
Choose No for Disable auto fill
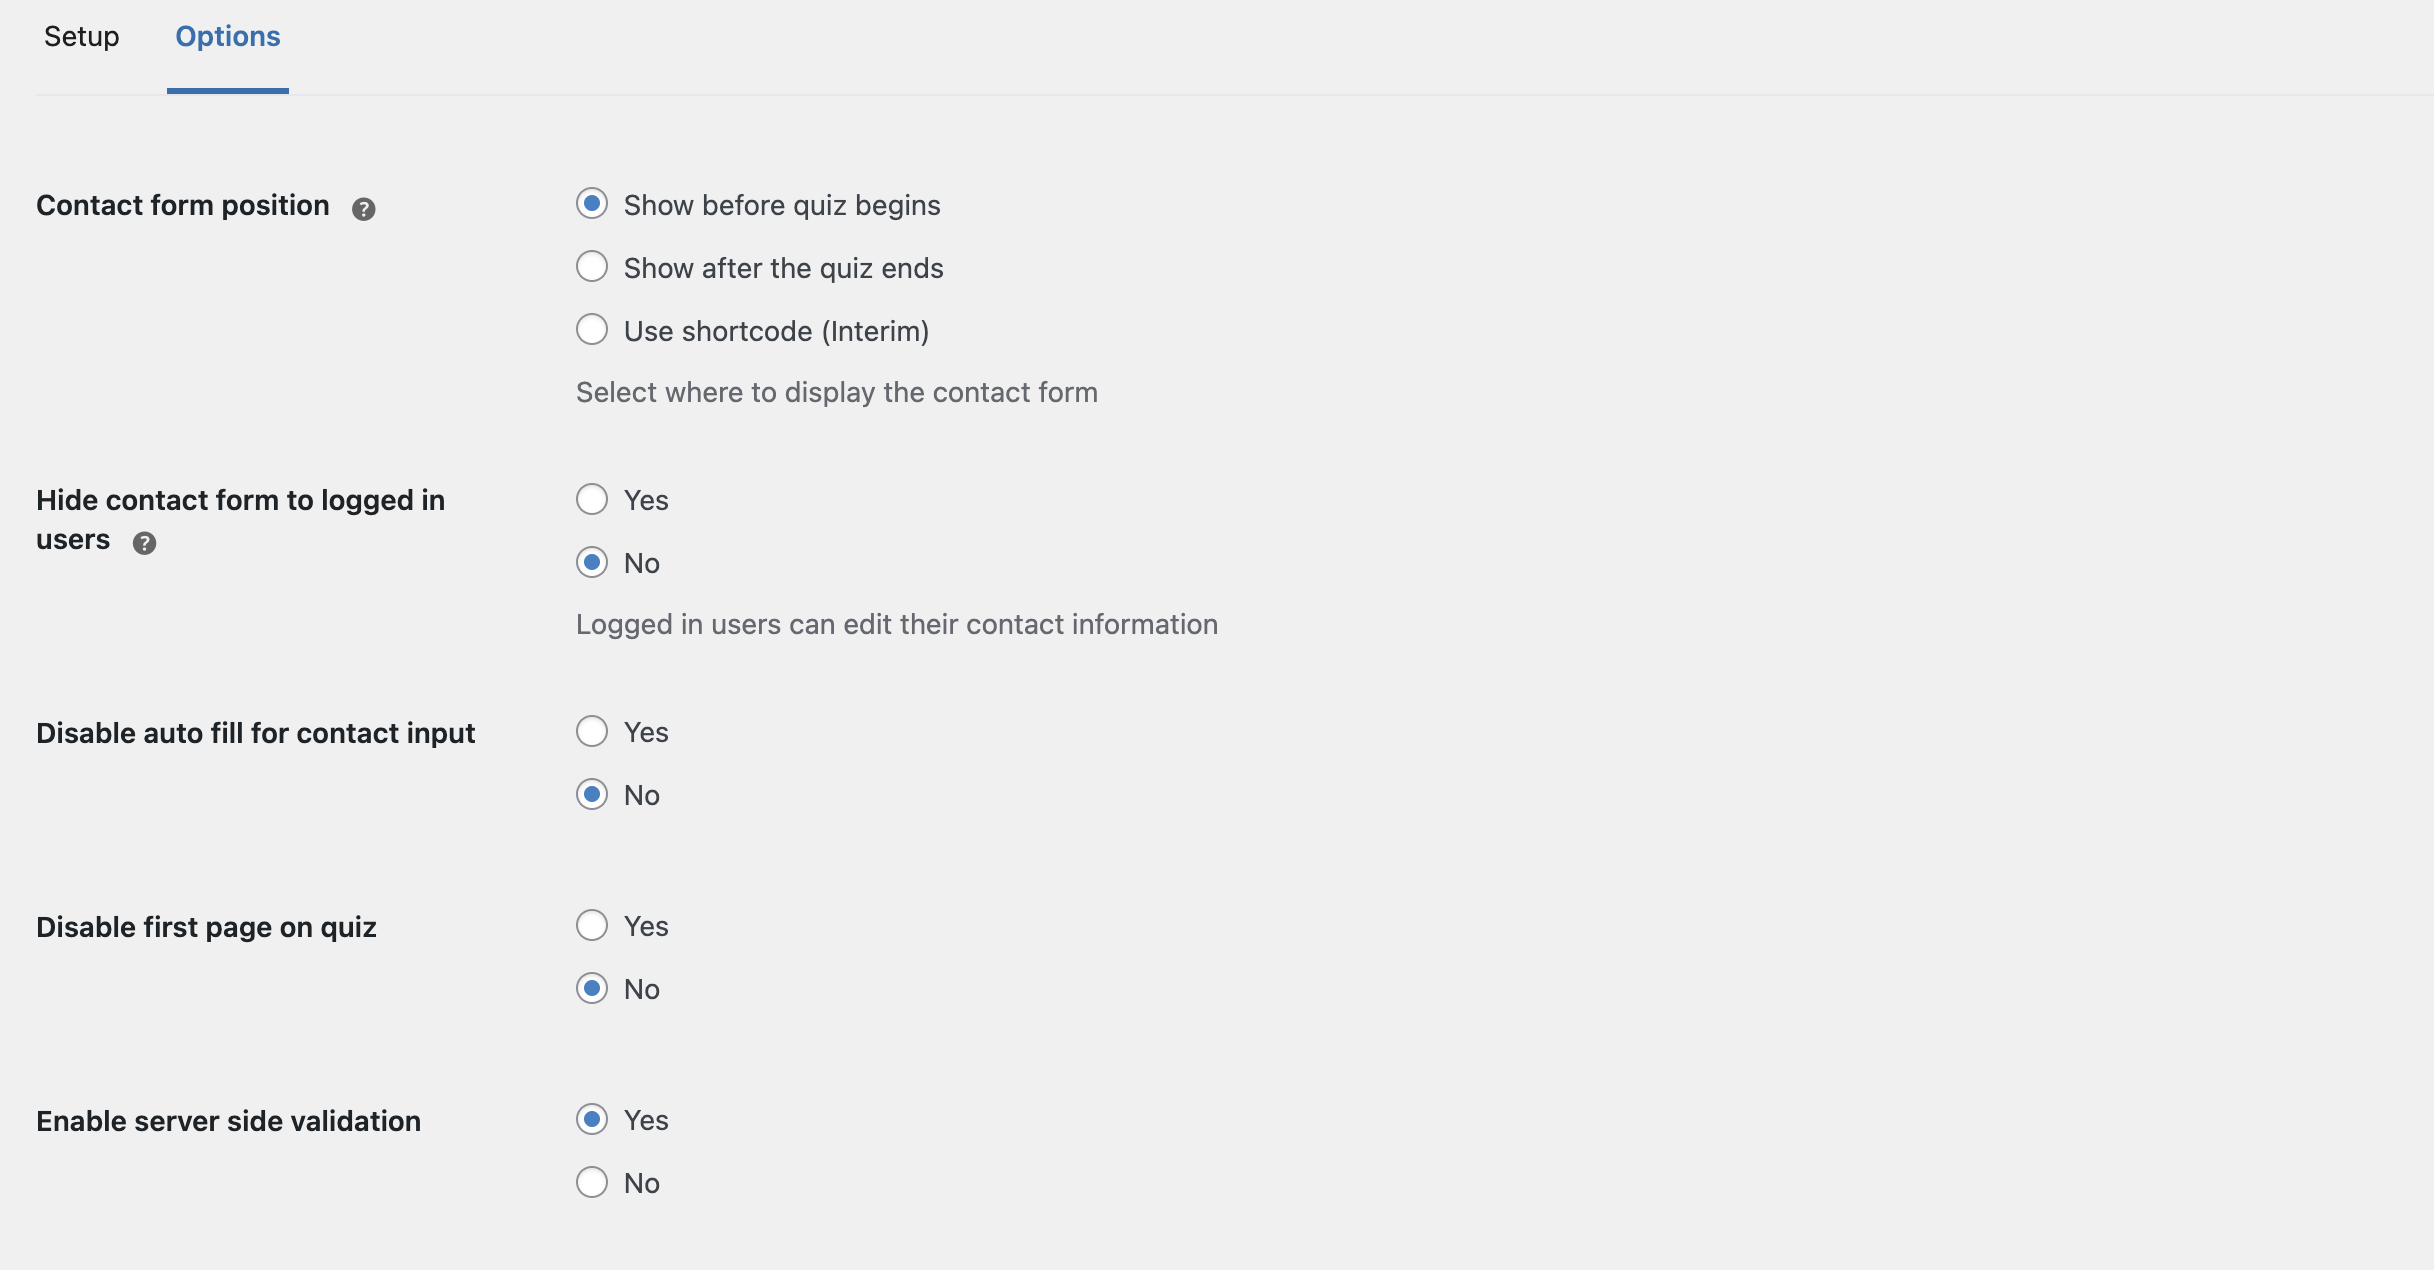click(x=592, y=794)
